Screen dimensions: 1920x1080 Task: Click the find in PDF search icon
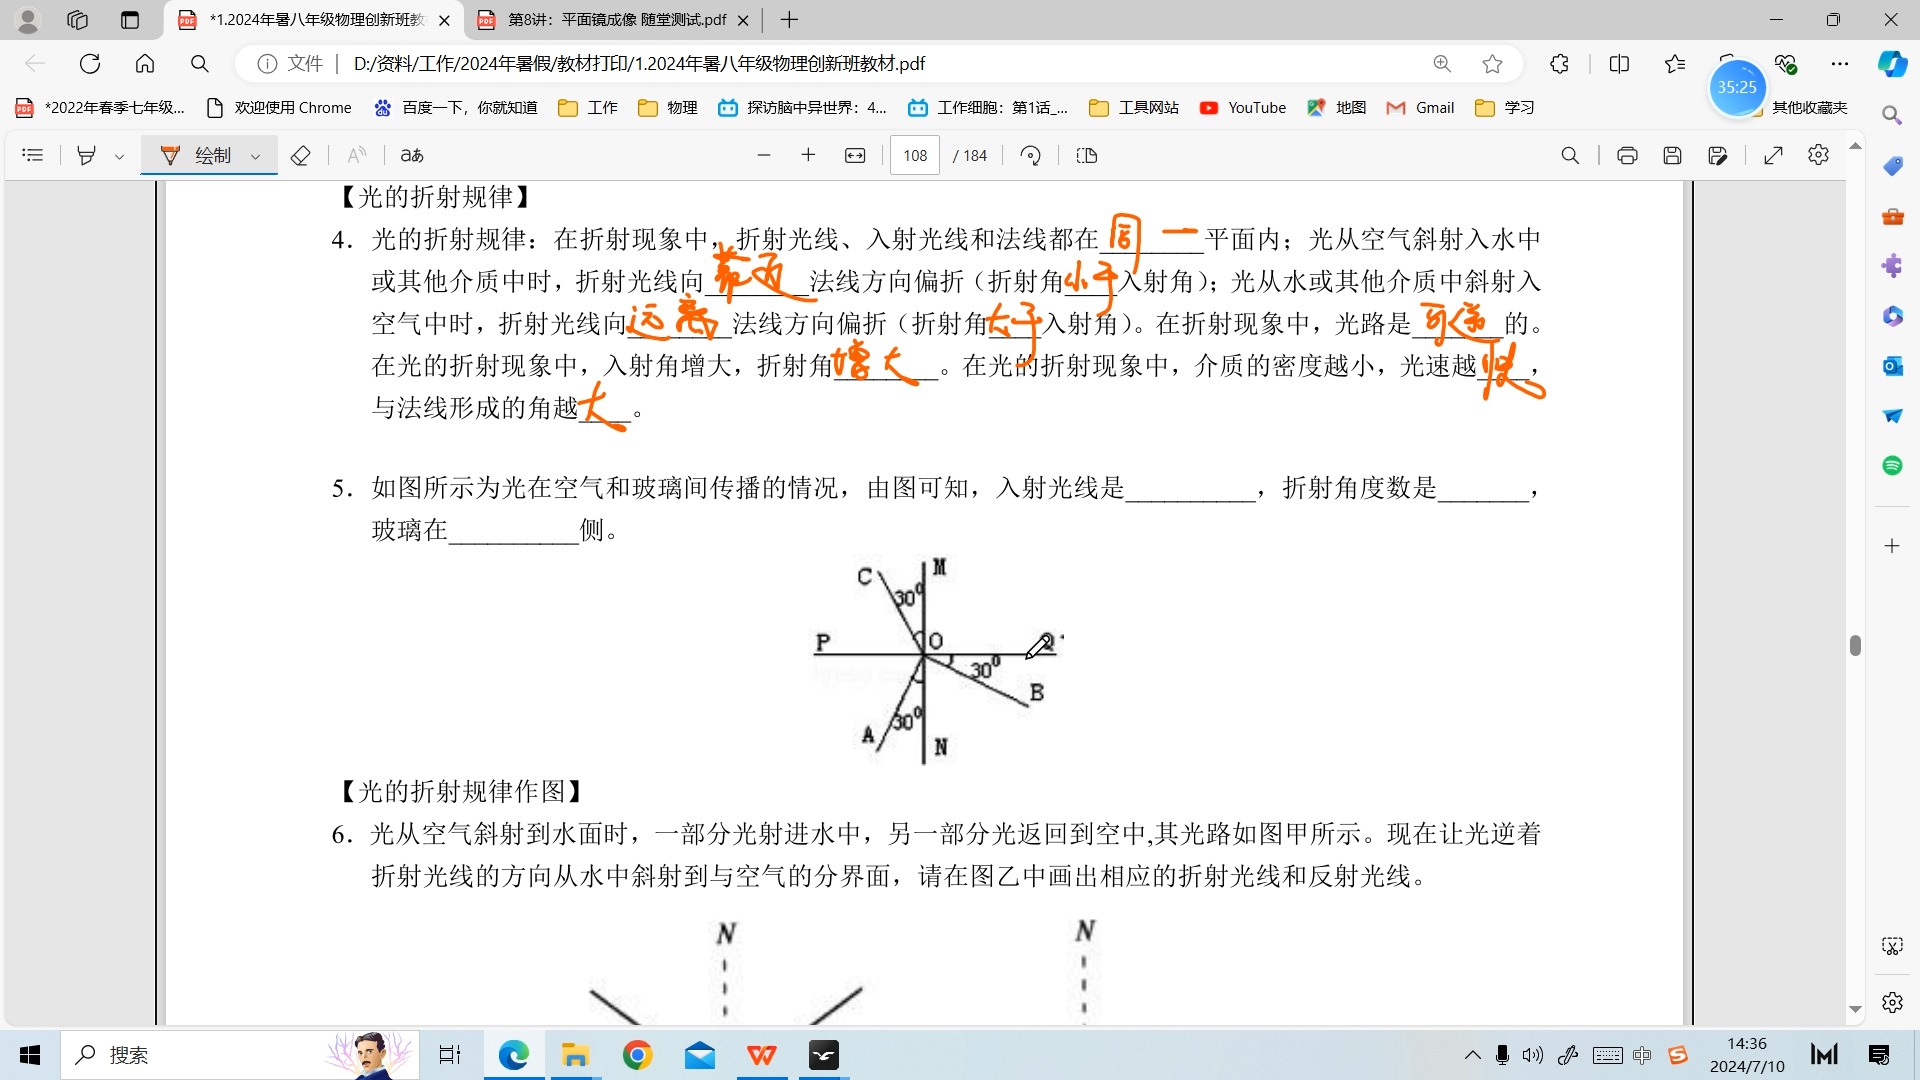coord(1570,155)
